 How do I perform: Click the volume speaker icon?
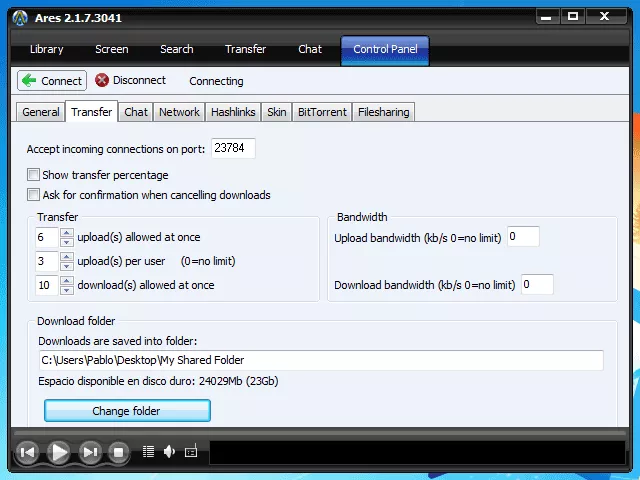[169, 451]
